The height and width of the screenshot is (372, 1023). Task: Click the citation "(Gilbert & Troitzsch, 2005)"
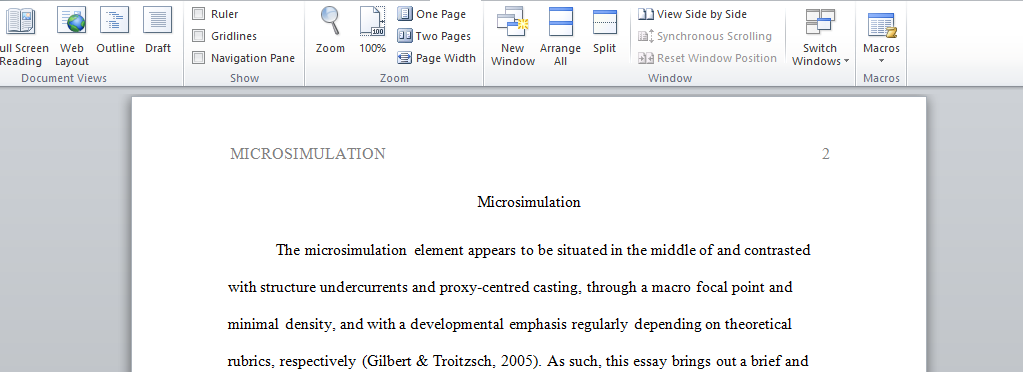pyautogui.click(x=452, y=362)
